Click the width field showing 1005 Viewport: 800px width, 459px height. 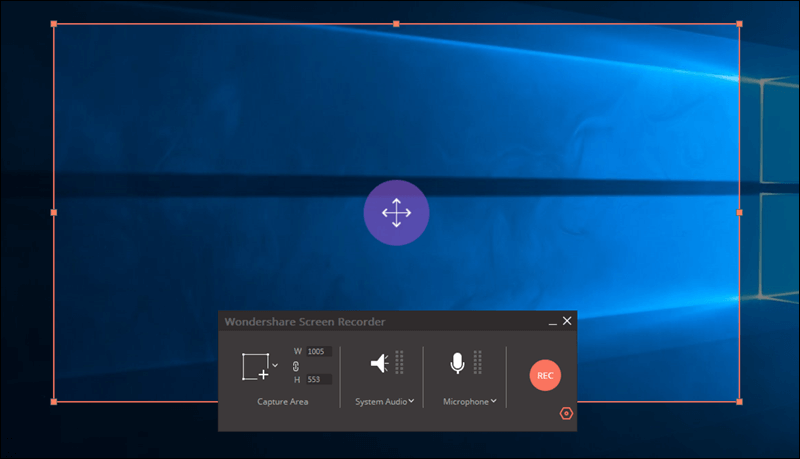[319, 351]
